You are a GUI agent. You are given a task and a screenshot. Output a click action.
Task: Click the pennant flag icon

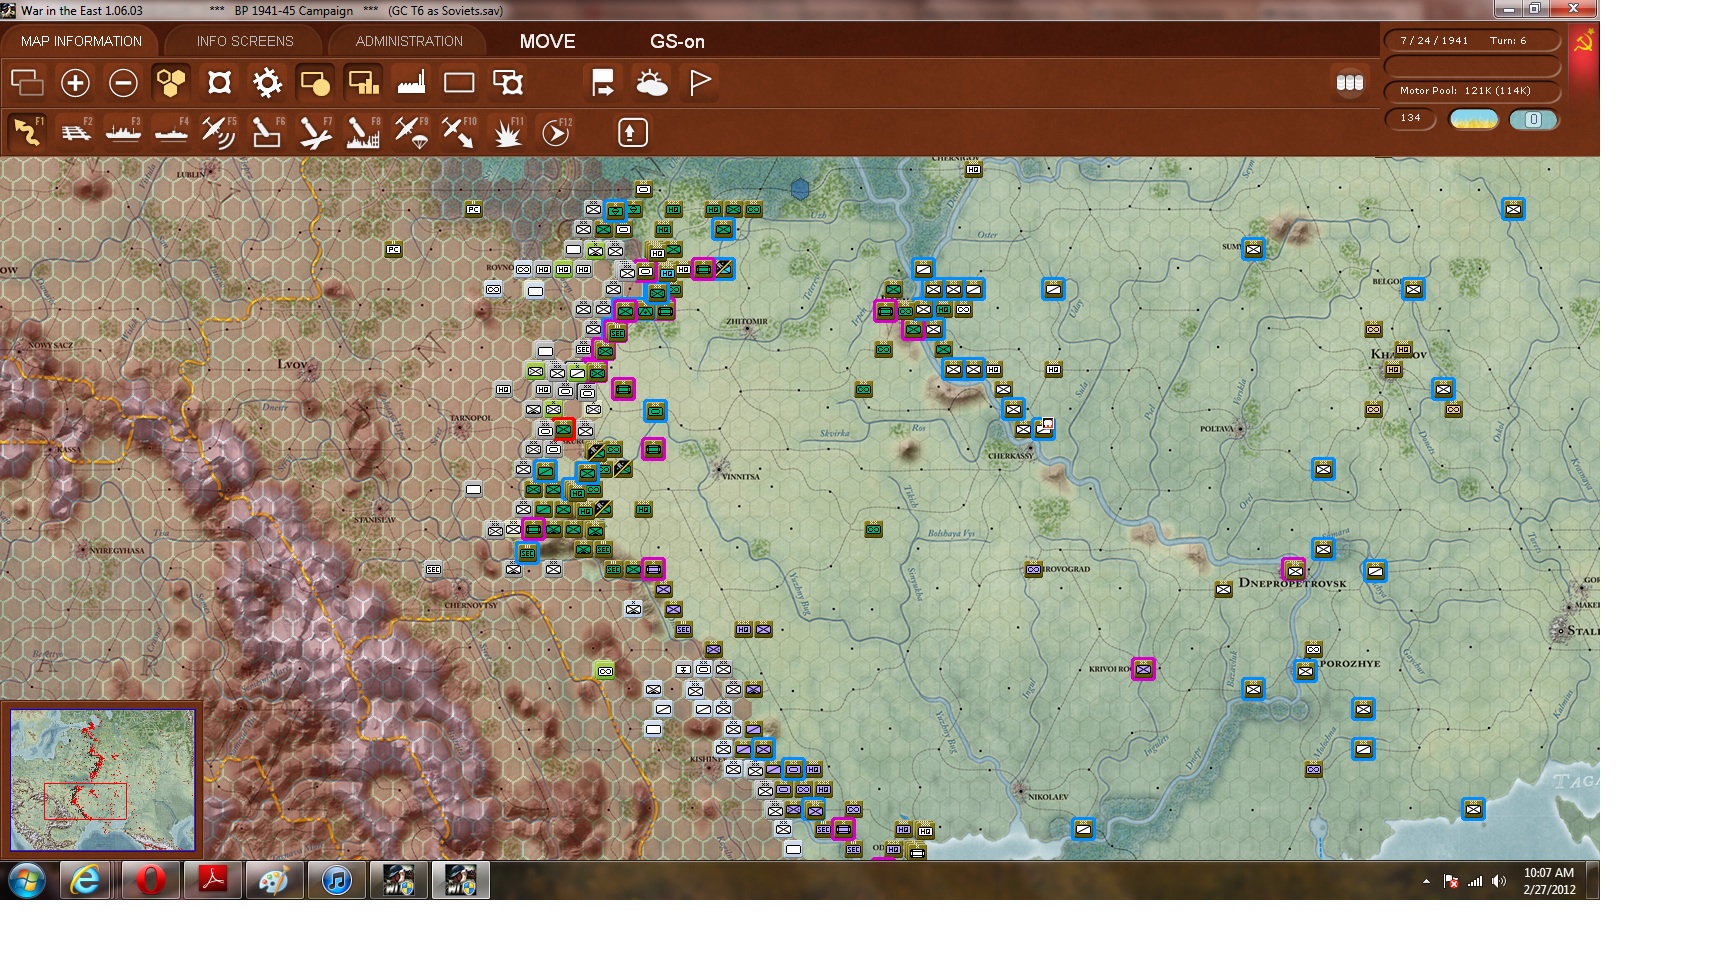pos(699,82)
